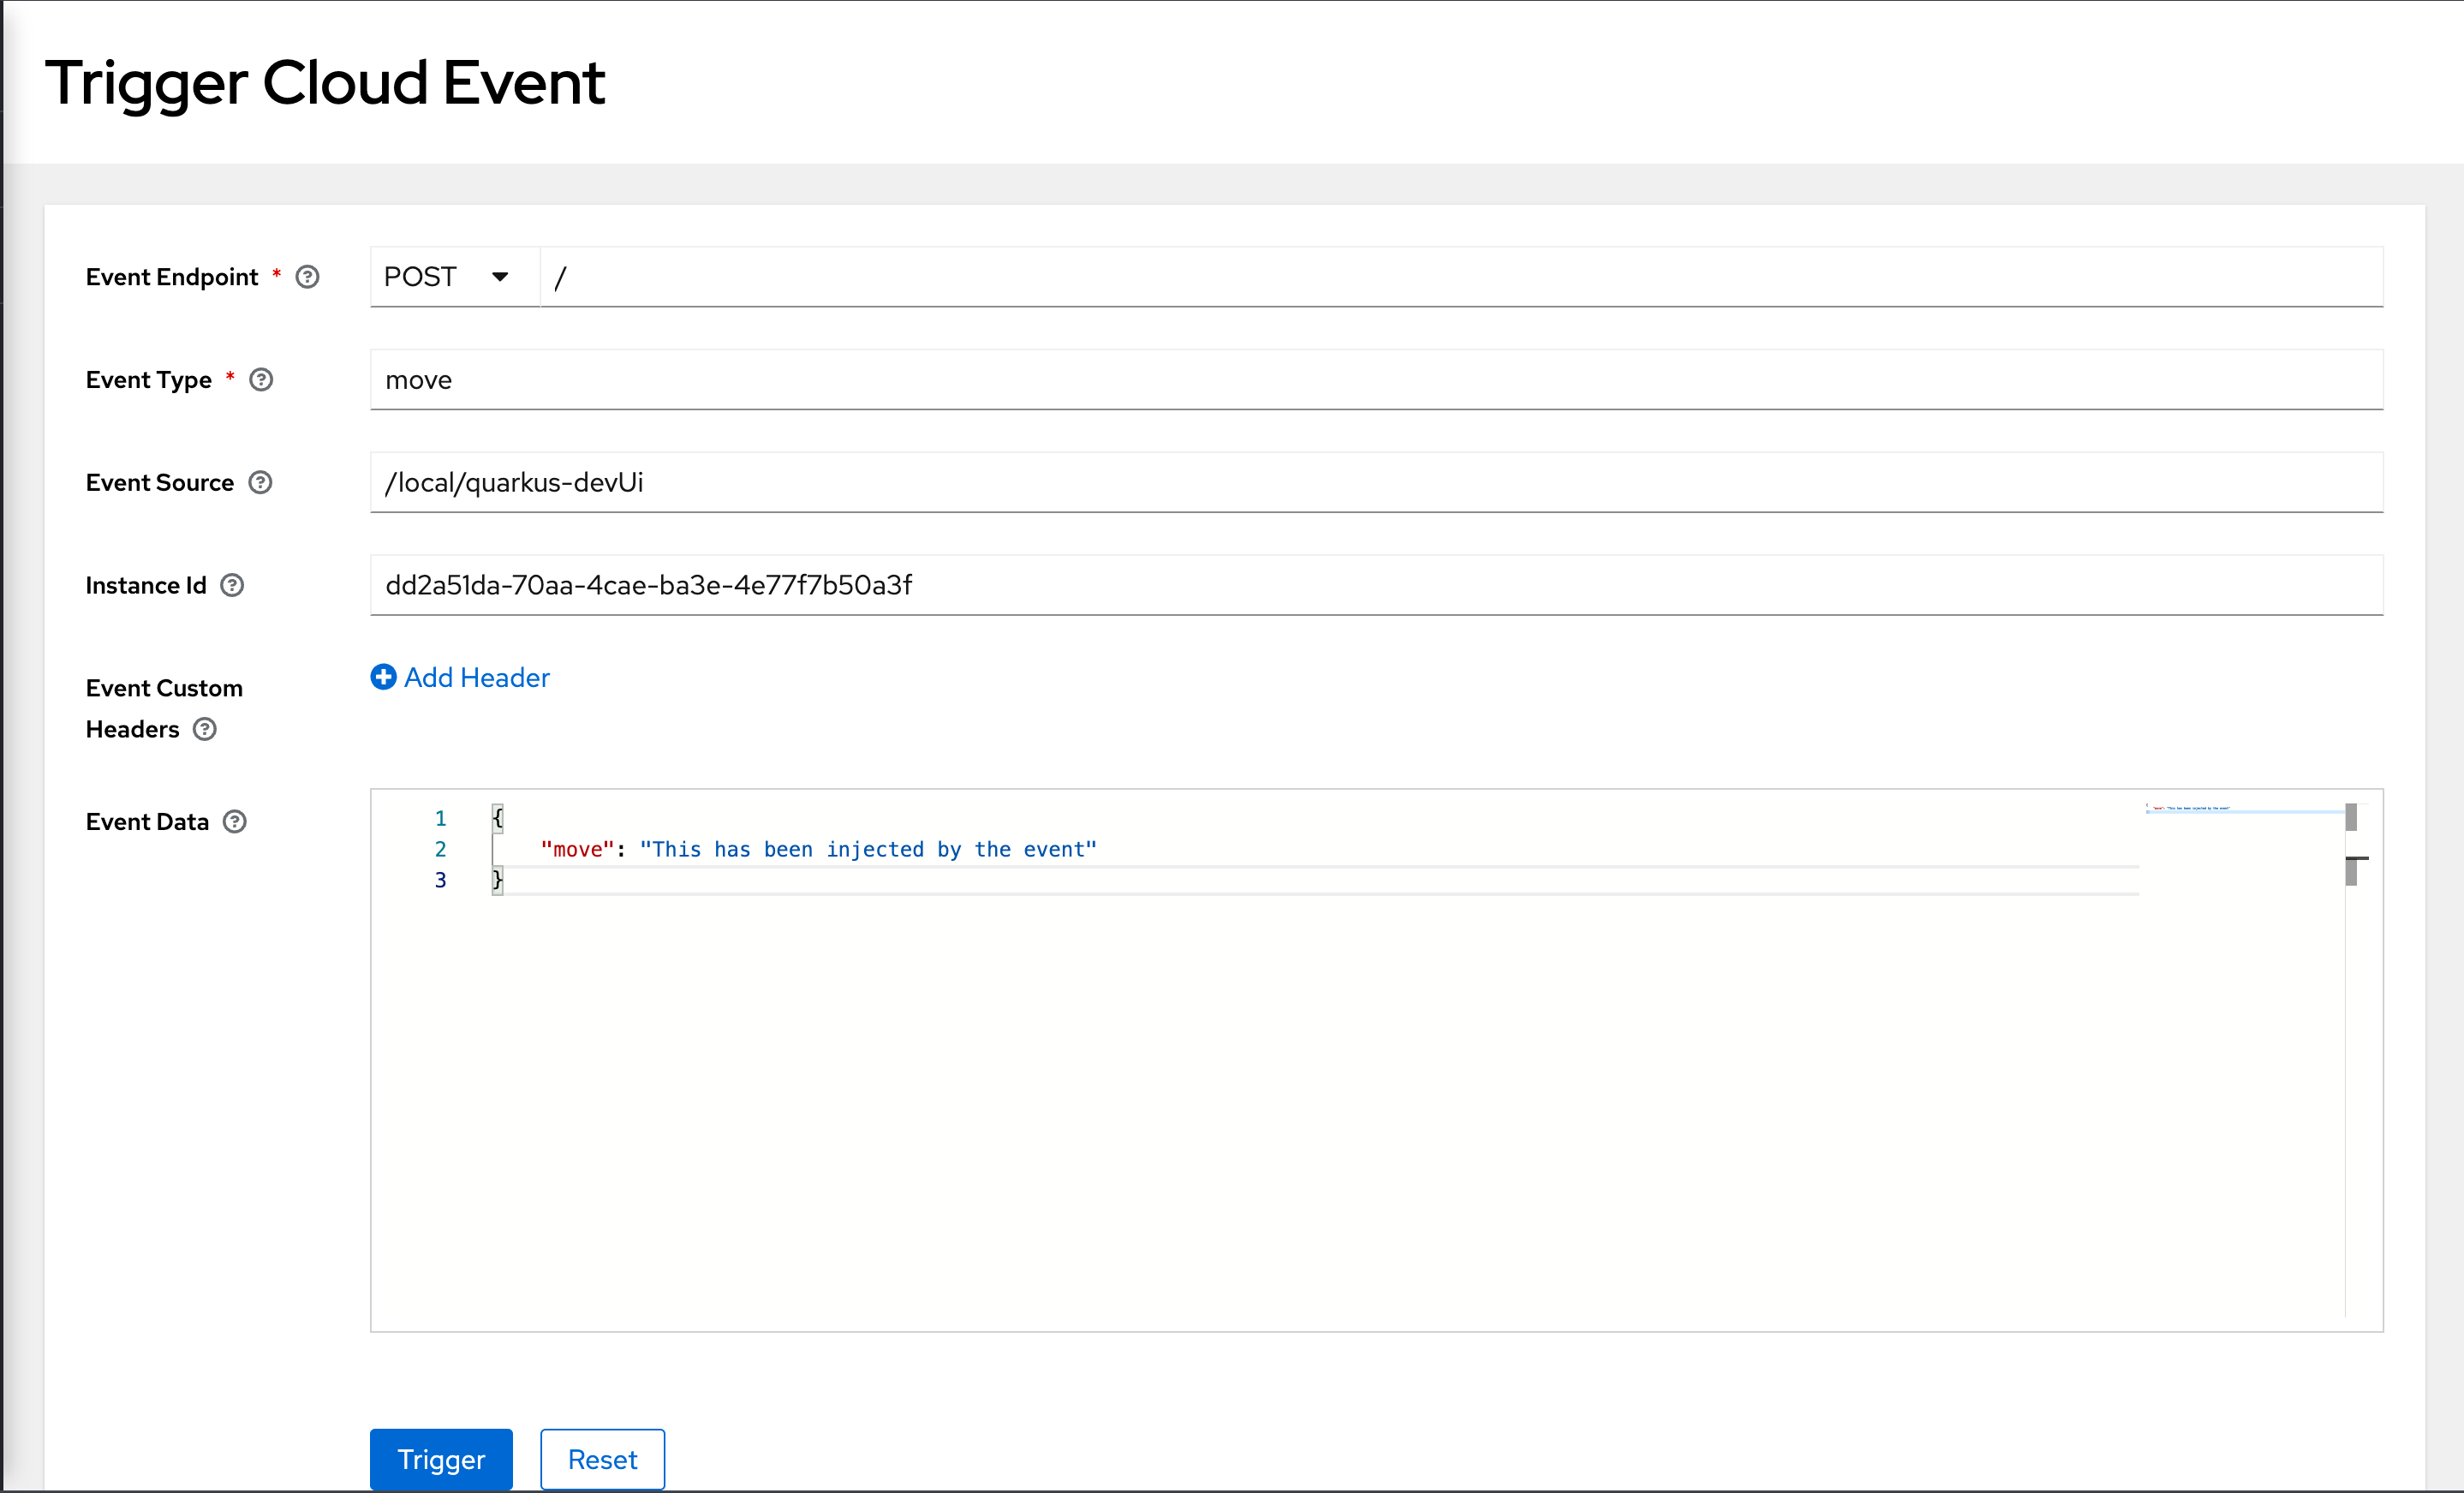Open help tooltip for Event Endpoint
2464x1493 pixels.
point(307,277)
